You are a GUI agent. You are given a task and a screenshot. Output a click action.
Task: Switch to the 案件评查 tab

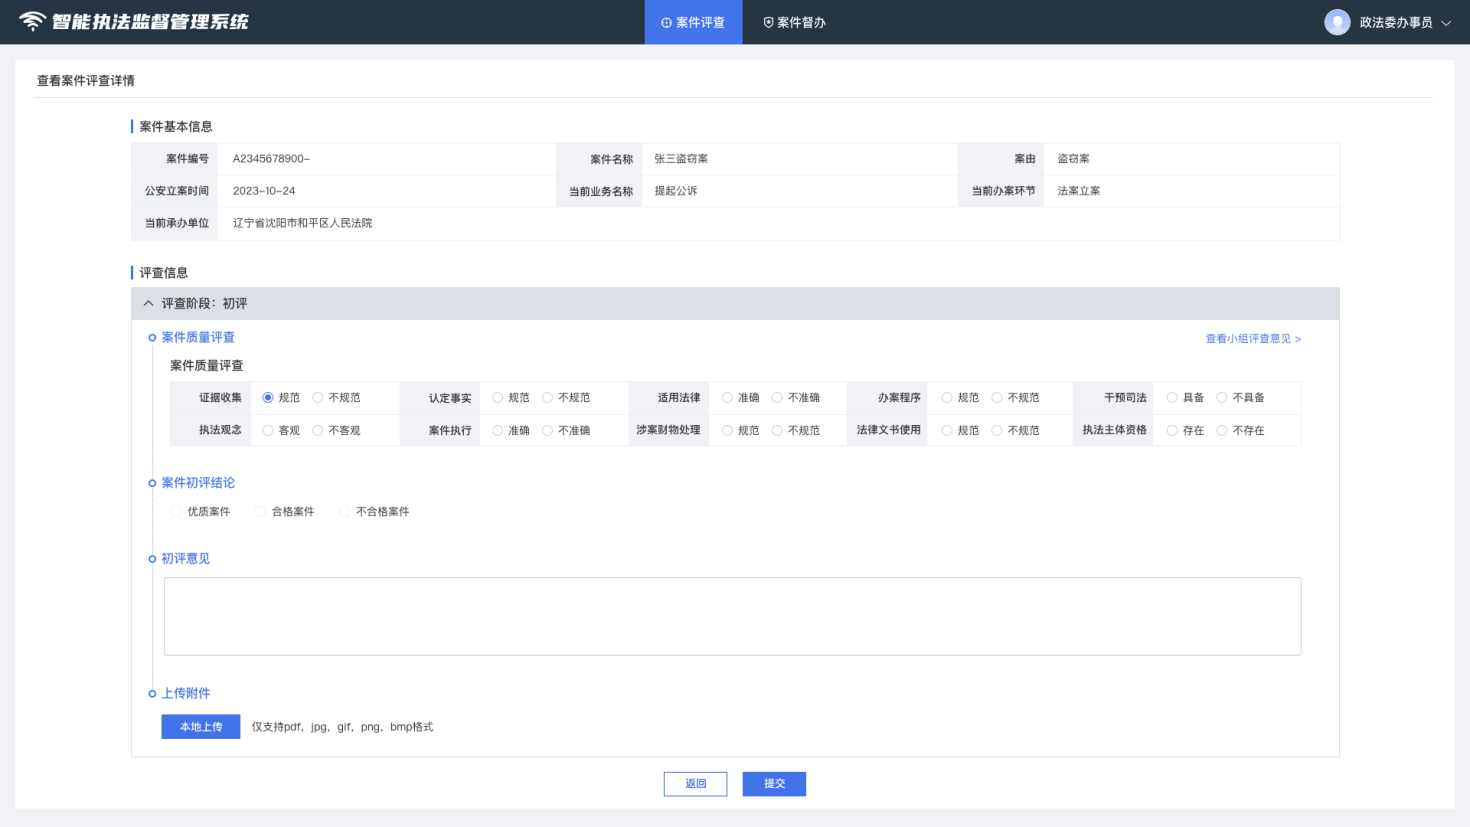(693, 22)
